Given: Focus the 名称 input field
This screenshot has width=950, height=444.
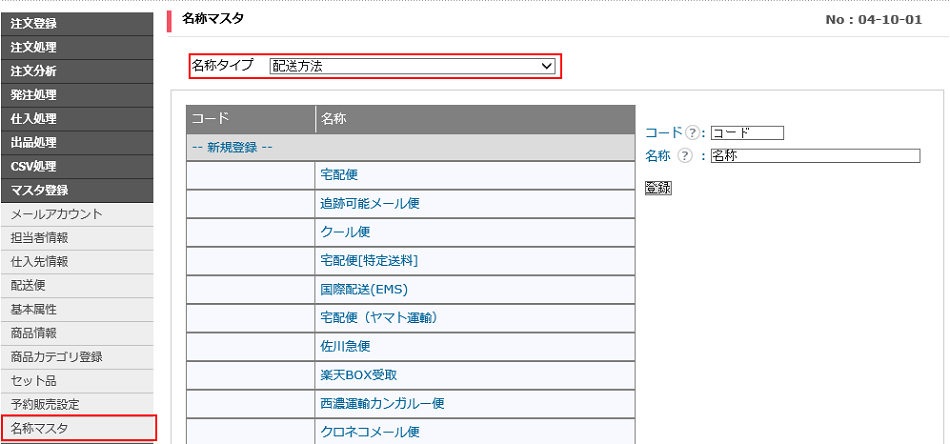Looking at the screenshot, I should [815, 156].
